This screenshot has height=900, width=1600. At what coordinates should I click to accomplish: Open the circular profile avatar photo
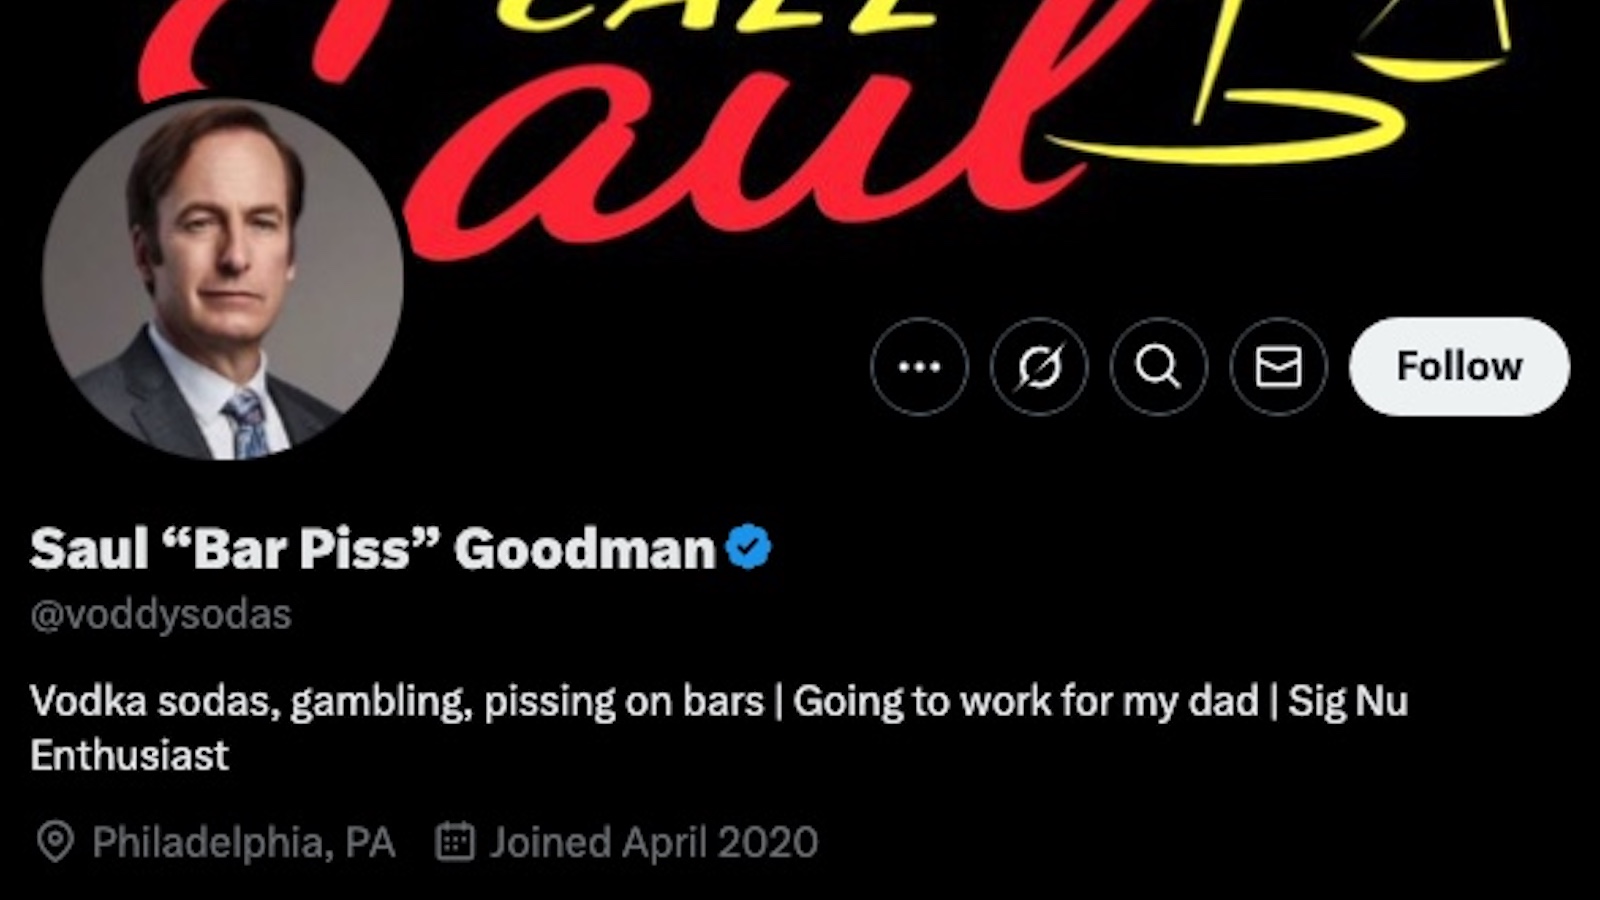click(222, 280)
